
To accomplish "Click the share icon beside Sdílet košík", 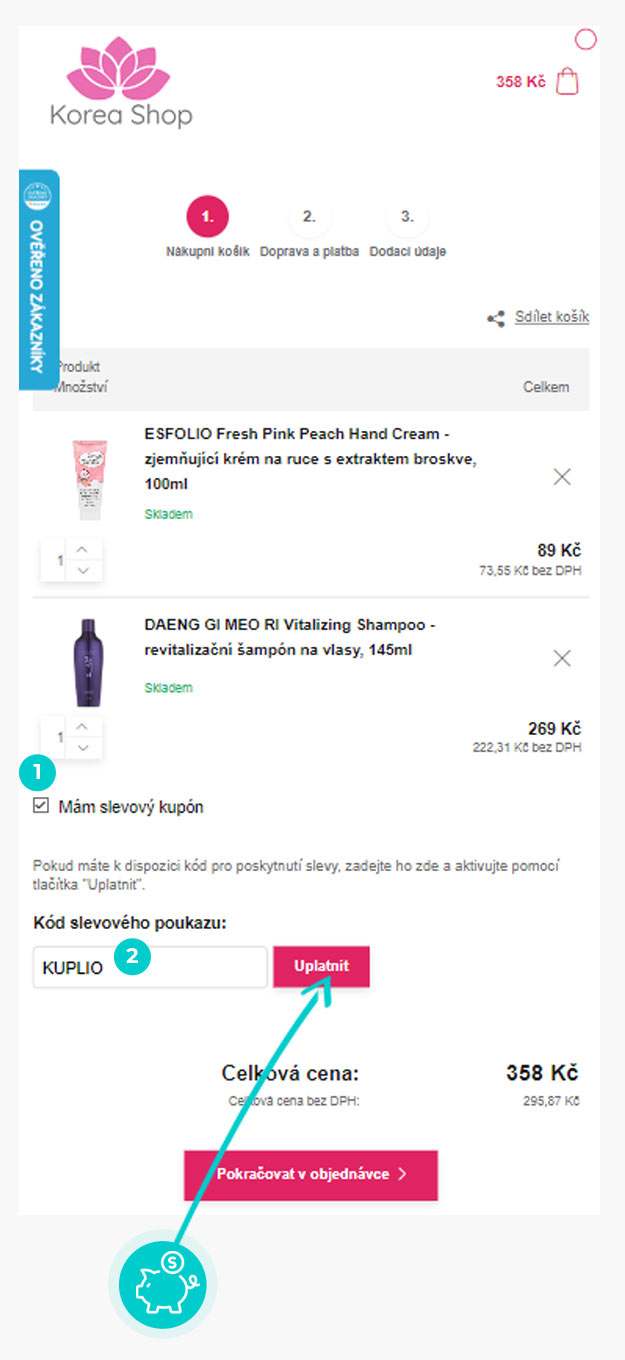I will pyautogui.click(x=496, y=318).
